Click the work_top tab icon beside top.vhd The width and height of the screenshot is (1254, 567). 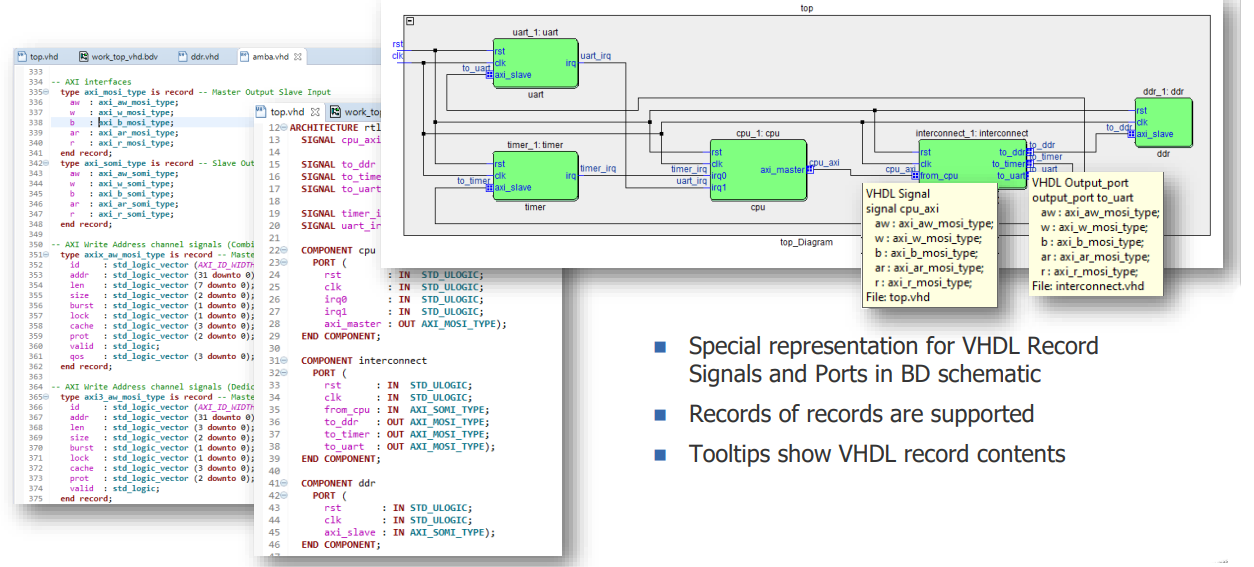(336, 112)
